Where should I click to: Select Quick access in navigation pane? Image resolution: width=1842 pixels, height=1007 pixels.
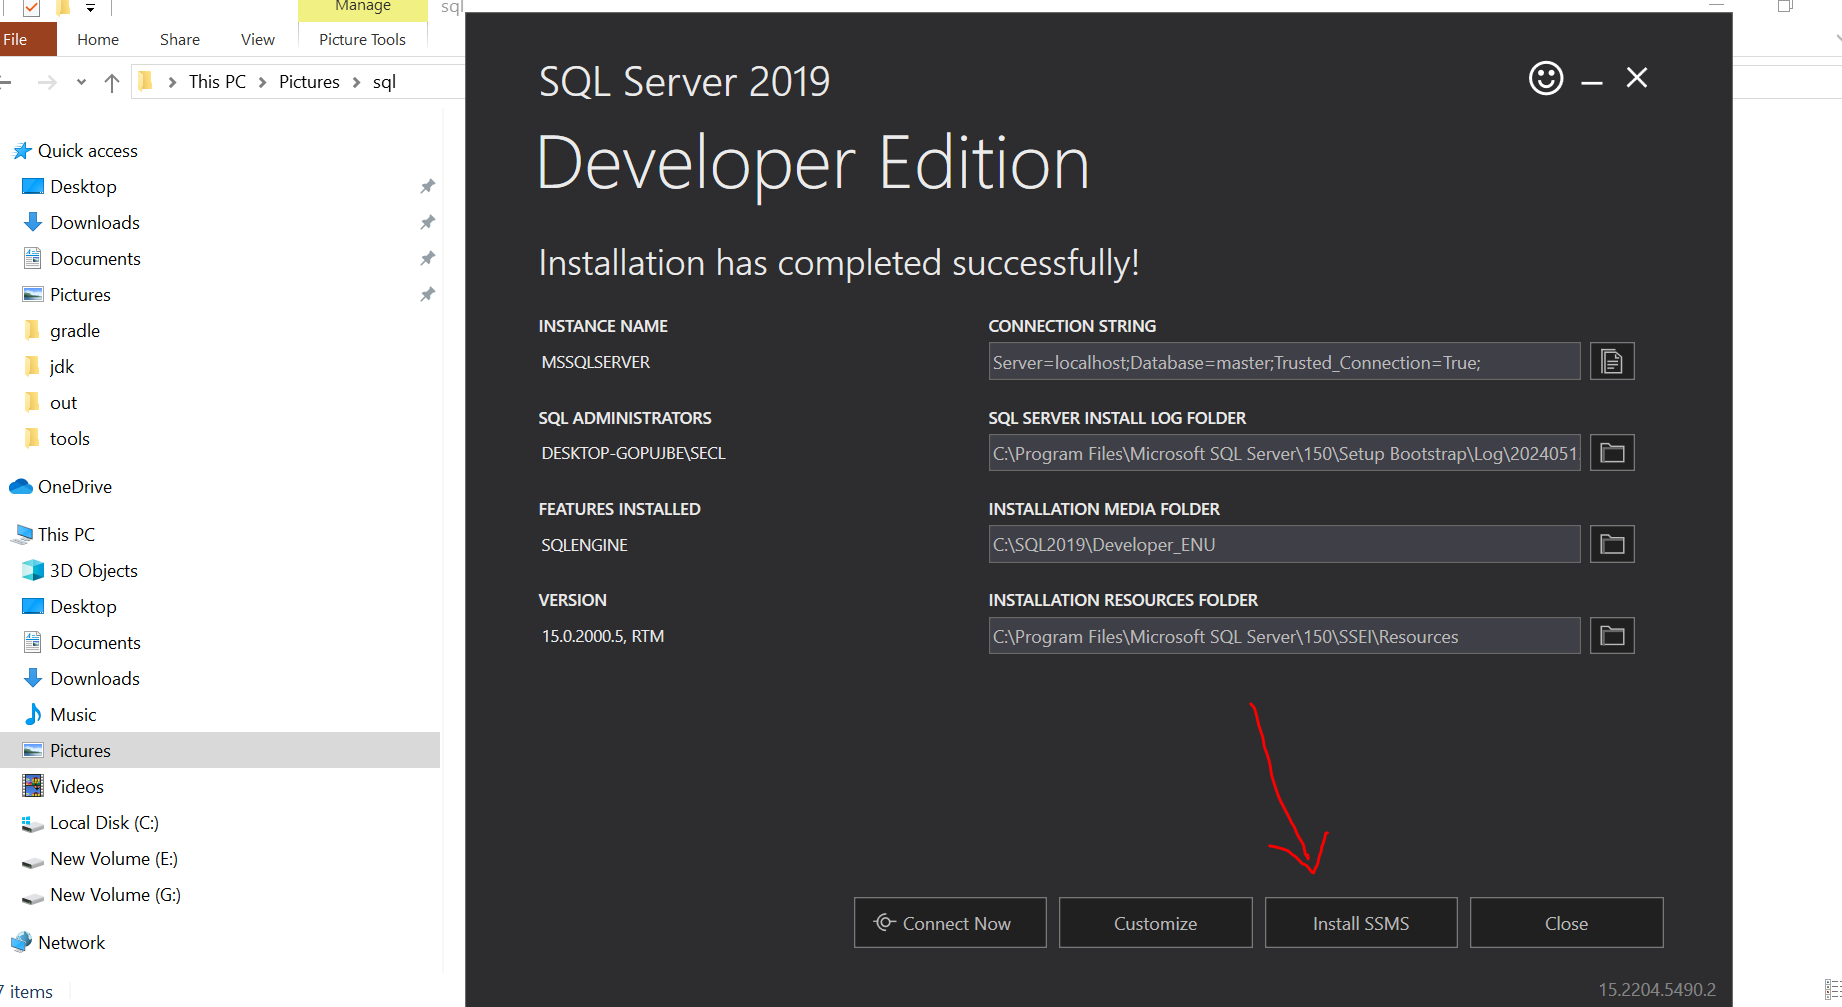(87, 151)
